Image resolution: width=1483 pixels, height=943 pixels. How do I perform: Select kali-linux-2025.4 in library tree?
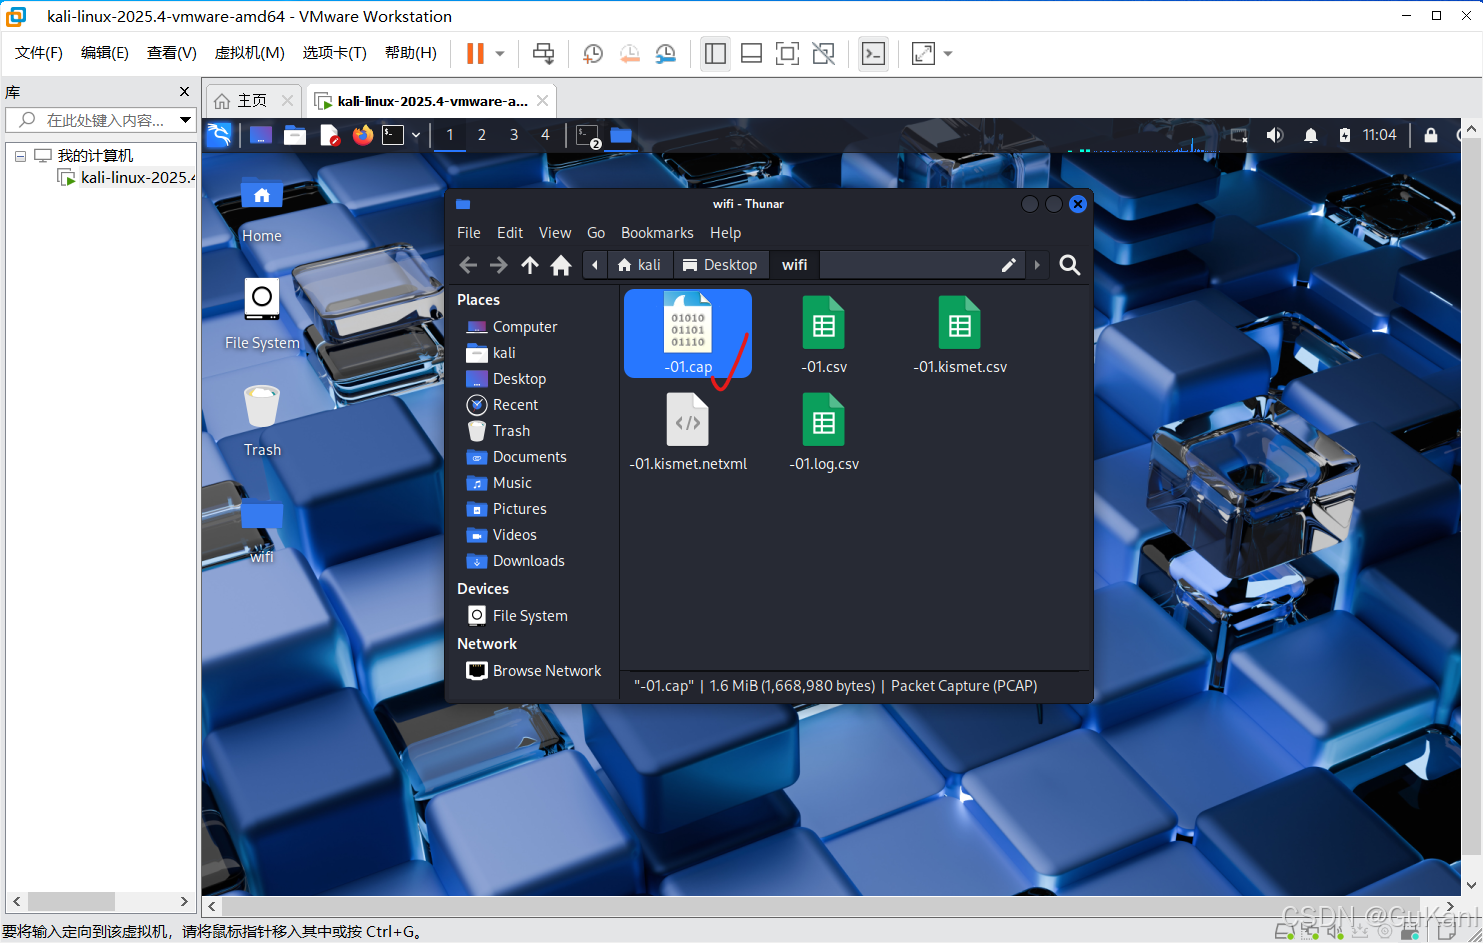[x=127, y=178]
